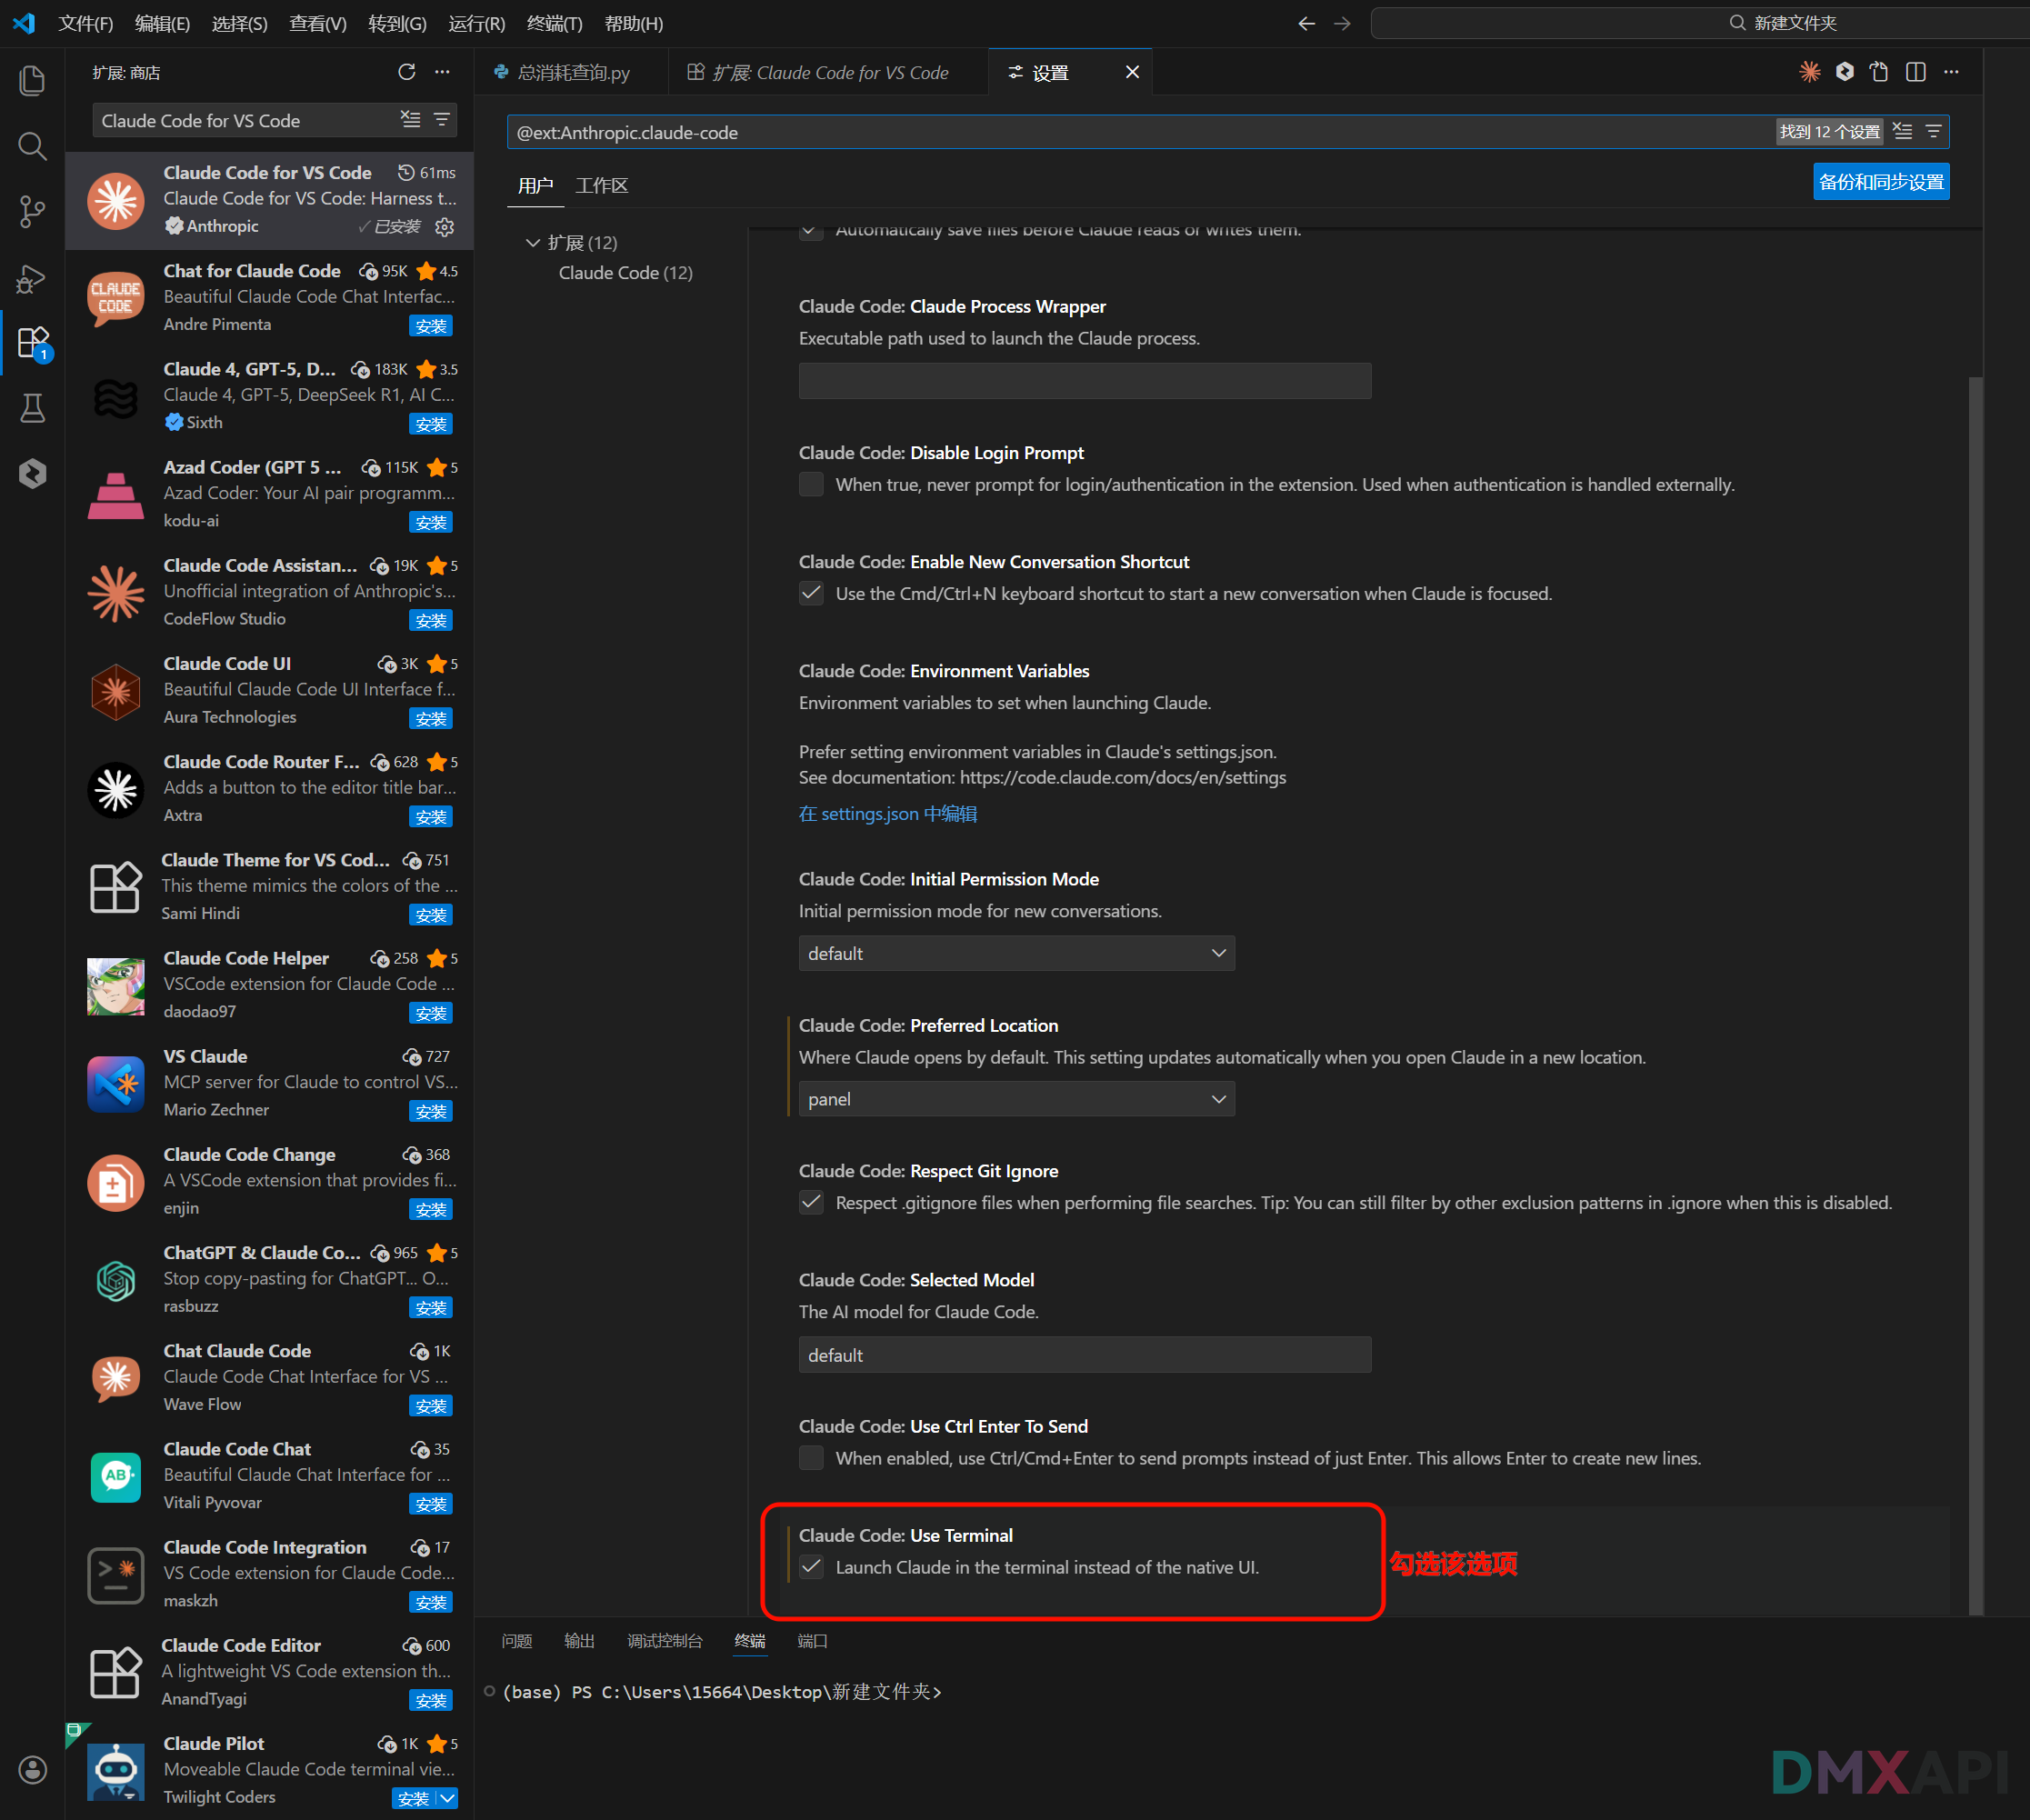The width and height of the screenshot is (2030, 1820).
Task: Click the Testing flask icon
Action: pos(32,407)
